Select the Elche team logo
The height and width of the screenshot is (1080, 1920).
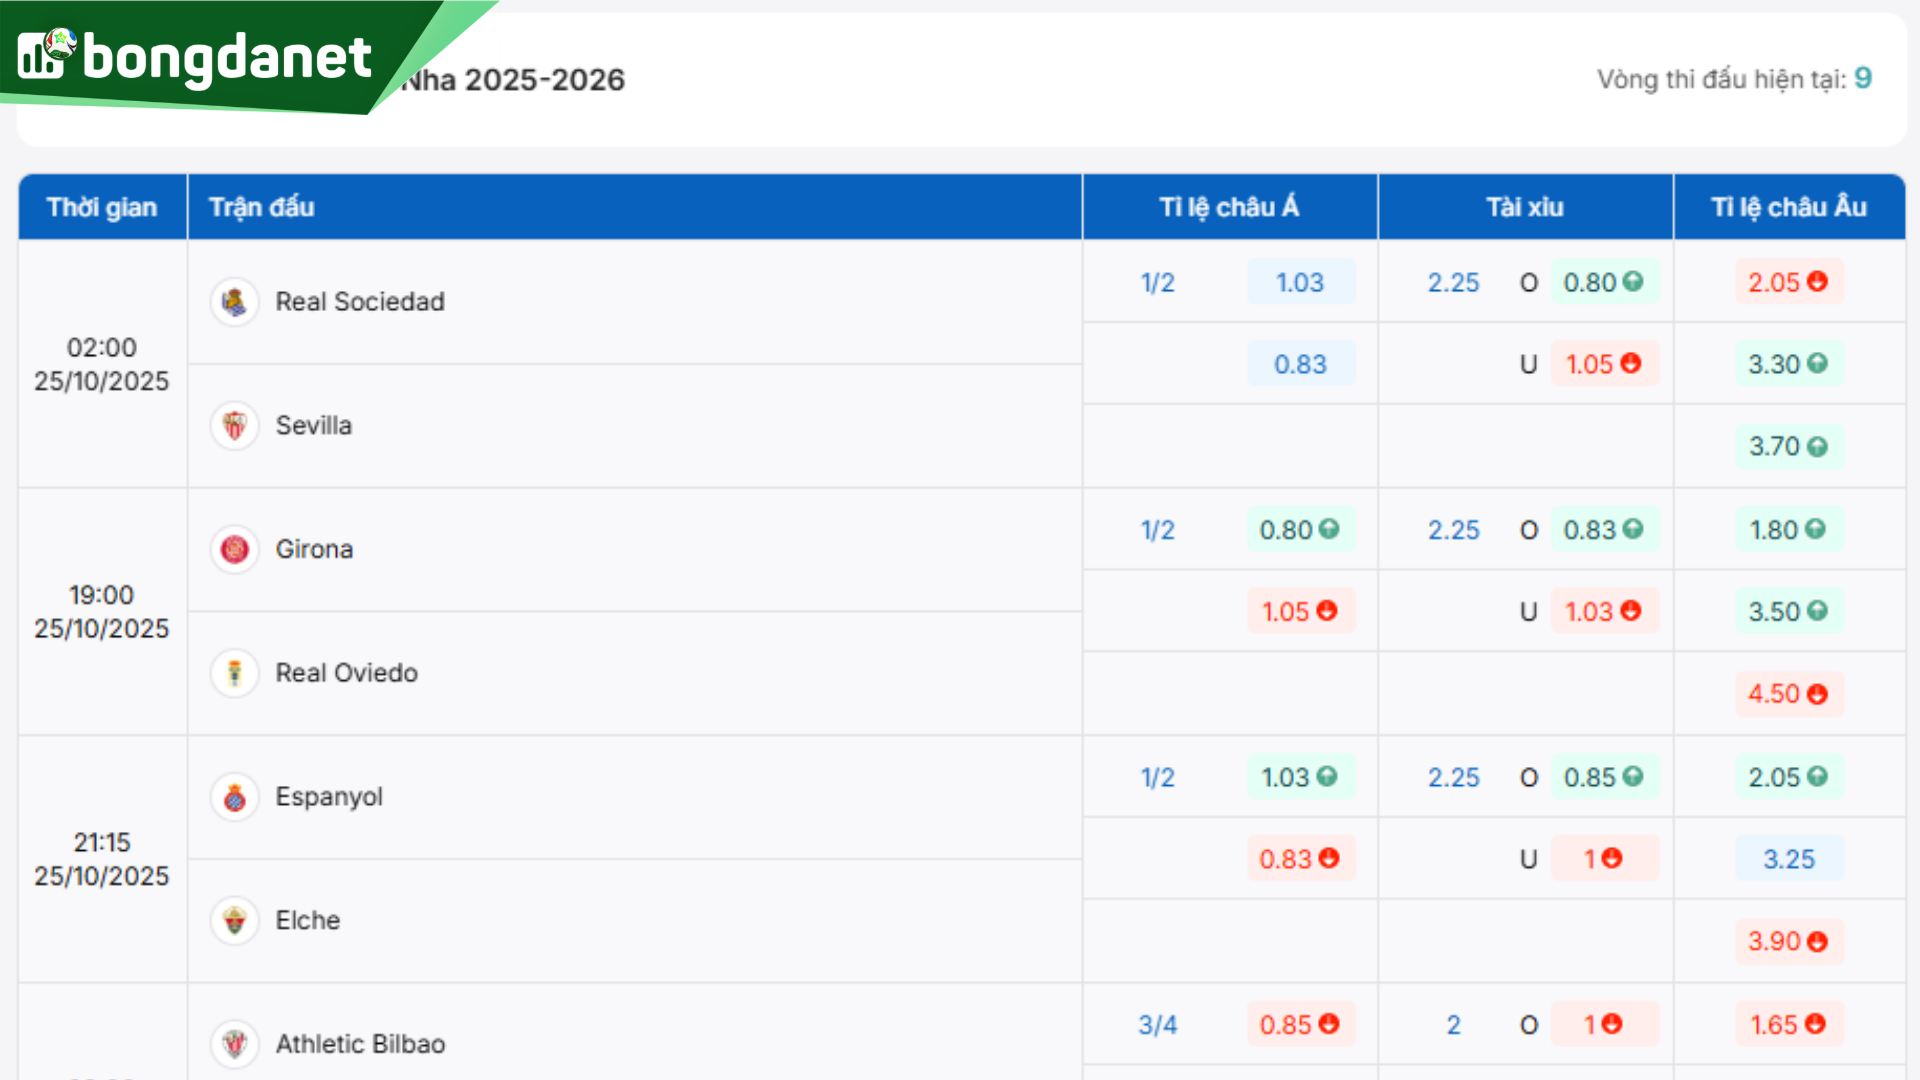click(234, 920)
